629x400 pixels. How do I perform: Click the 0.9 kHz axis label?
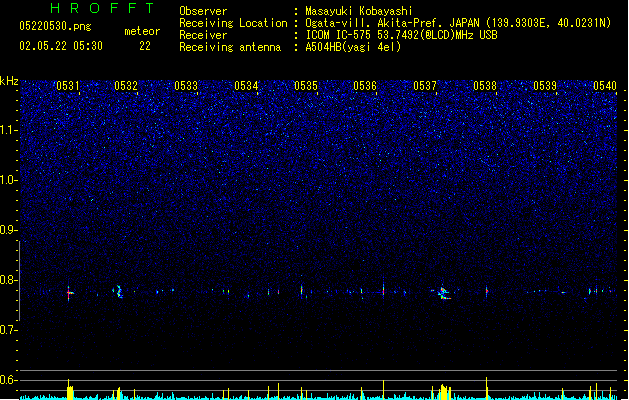click(x=9, y=230)
